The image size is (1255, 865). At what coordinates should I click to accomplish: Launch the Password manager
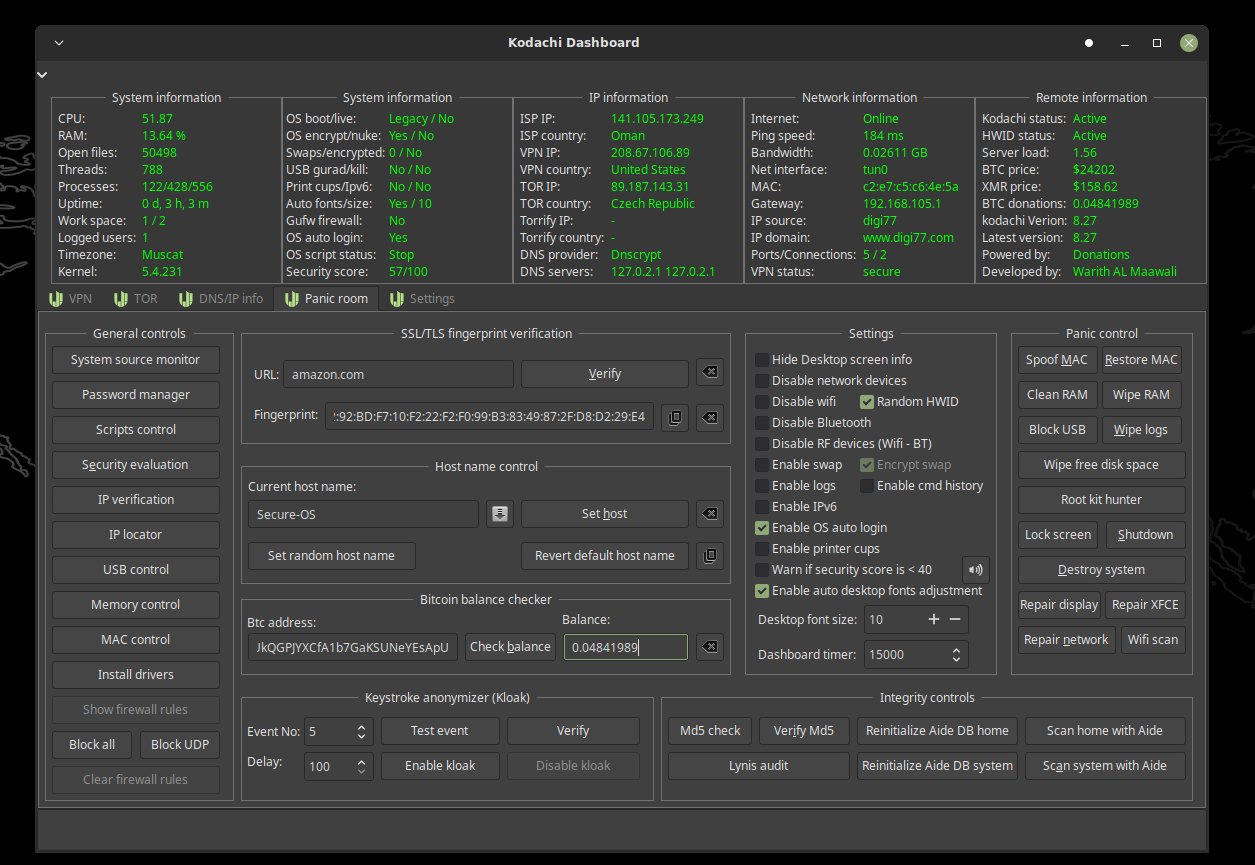coord(136,395)
